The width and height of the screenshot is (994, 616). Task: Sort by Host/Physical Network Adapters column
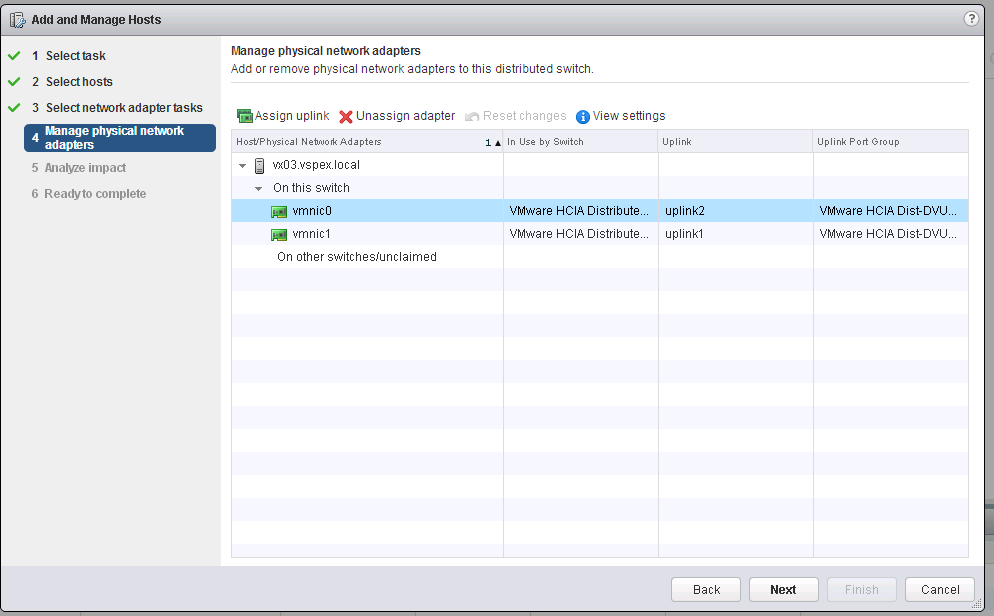(367, 141)
